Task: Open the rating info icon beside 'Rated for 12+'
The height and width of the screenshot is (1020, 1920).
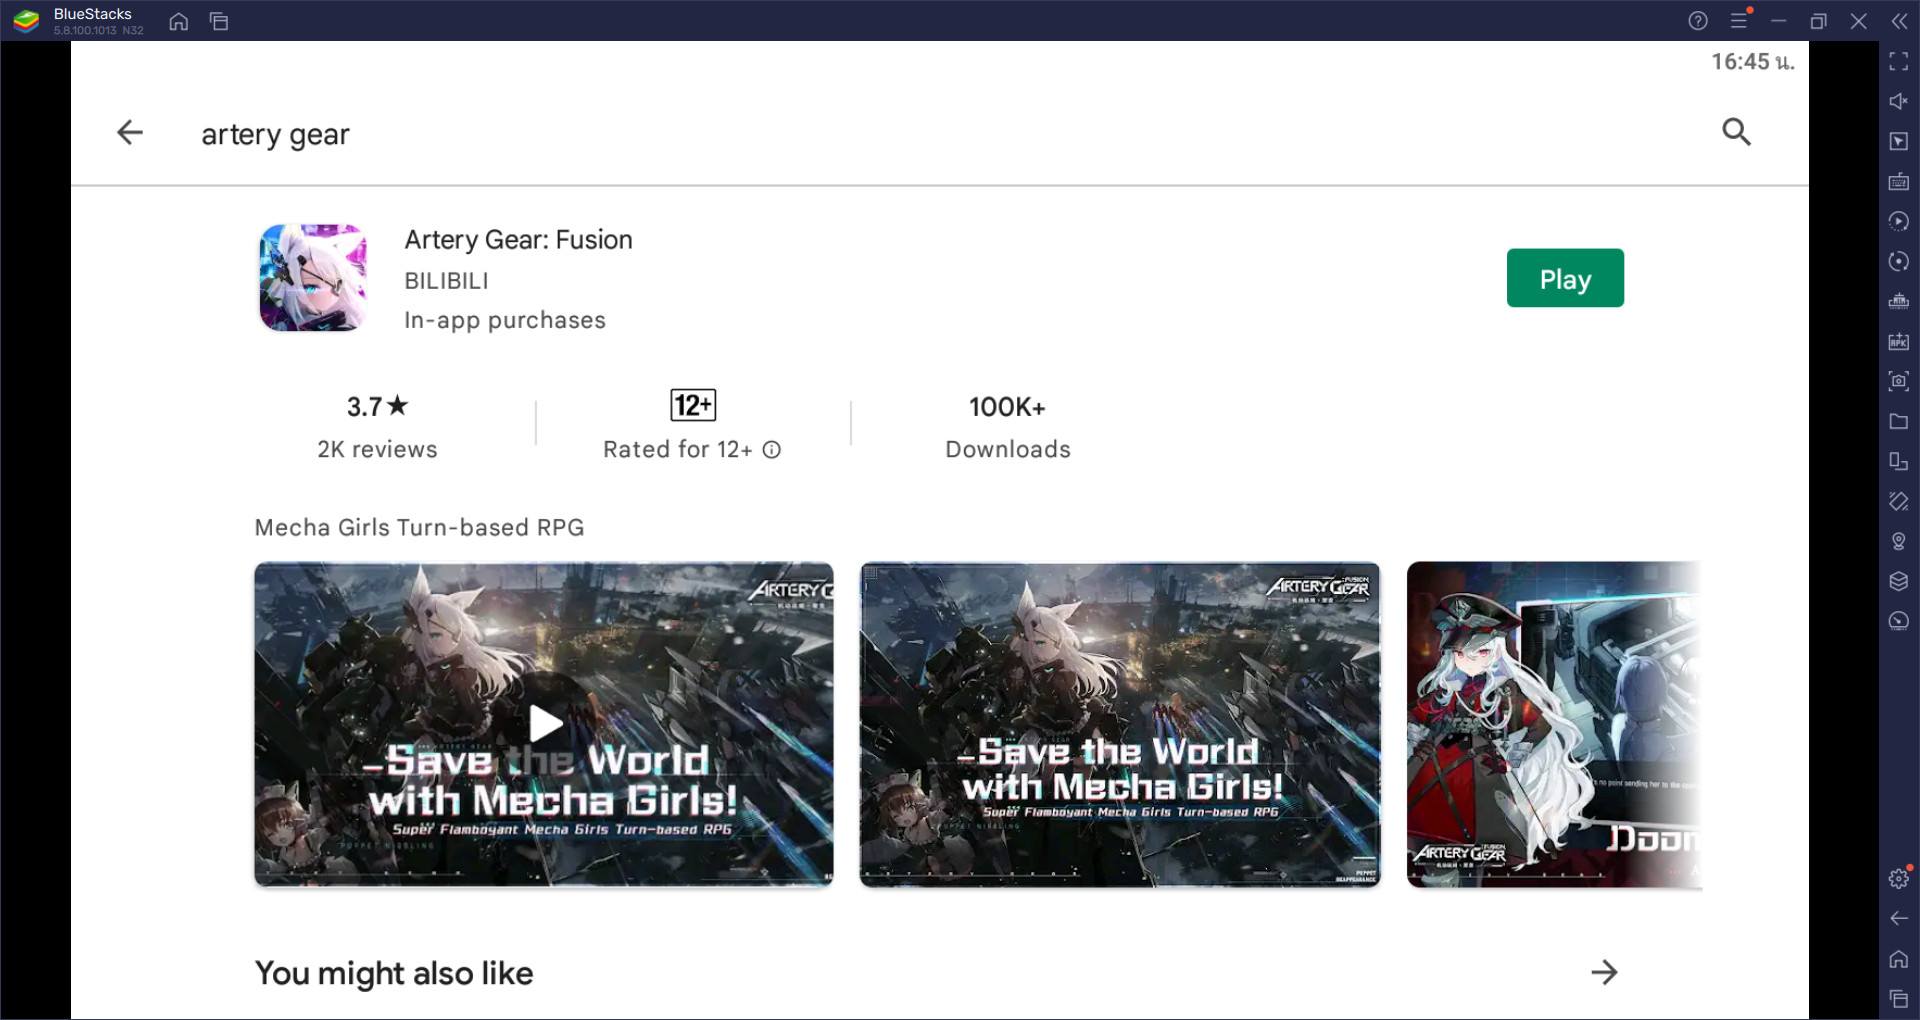Action: coord(772,450)
